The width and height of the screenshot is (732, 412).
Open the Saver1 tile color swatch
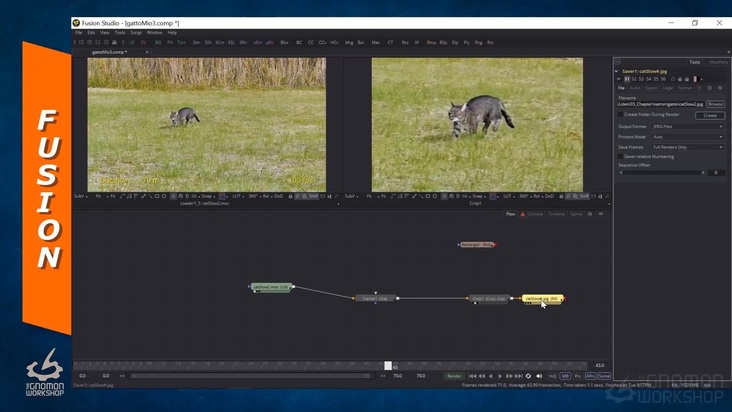pyautogui.click(x=695, y=79)
